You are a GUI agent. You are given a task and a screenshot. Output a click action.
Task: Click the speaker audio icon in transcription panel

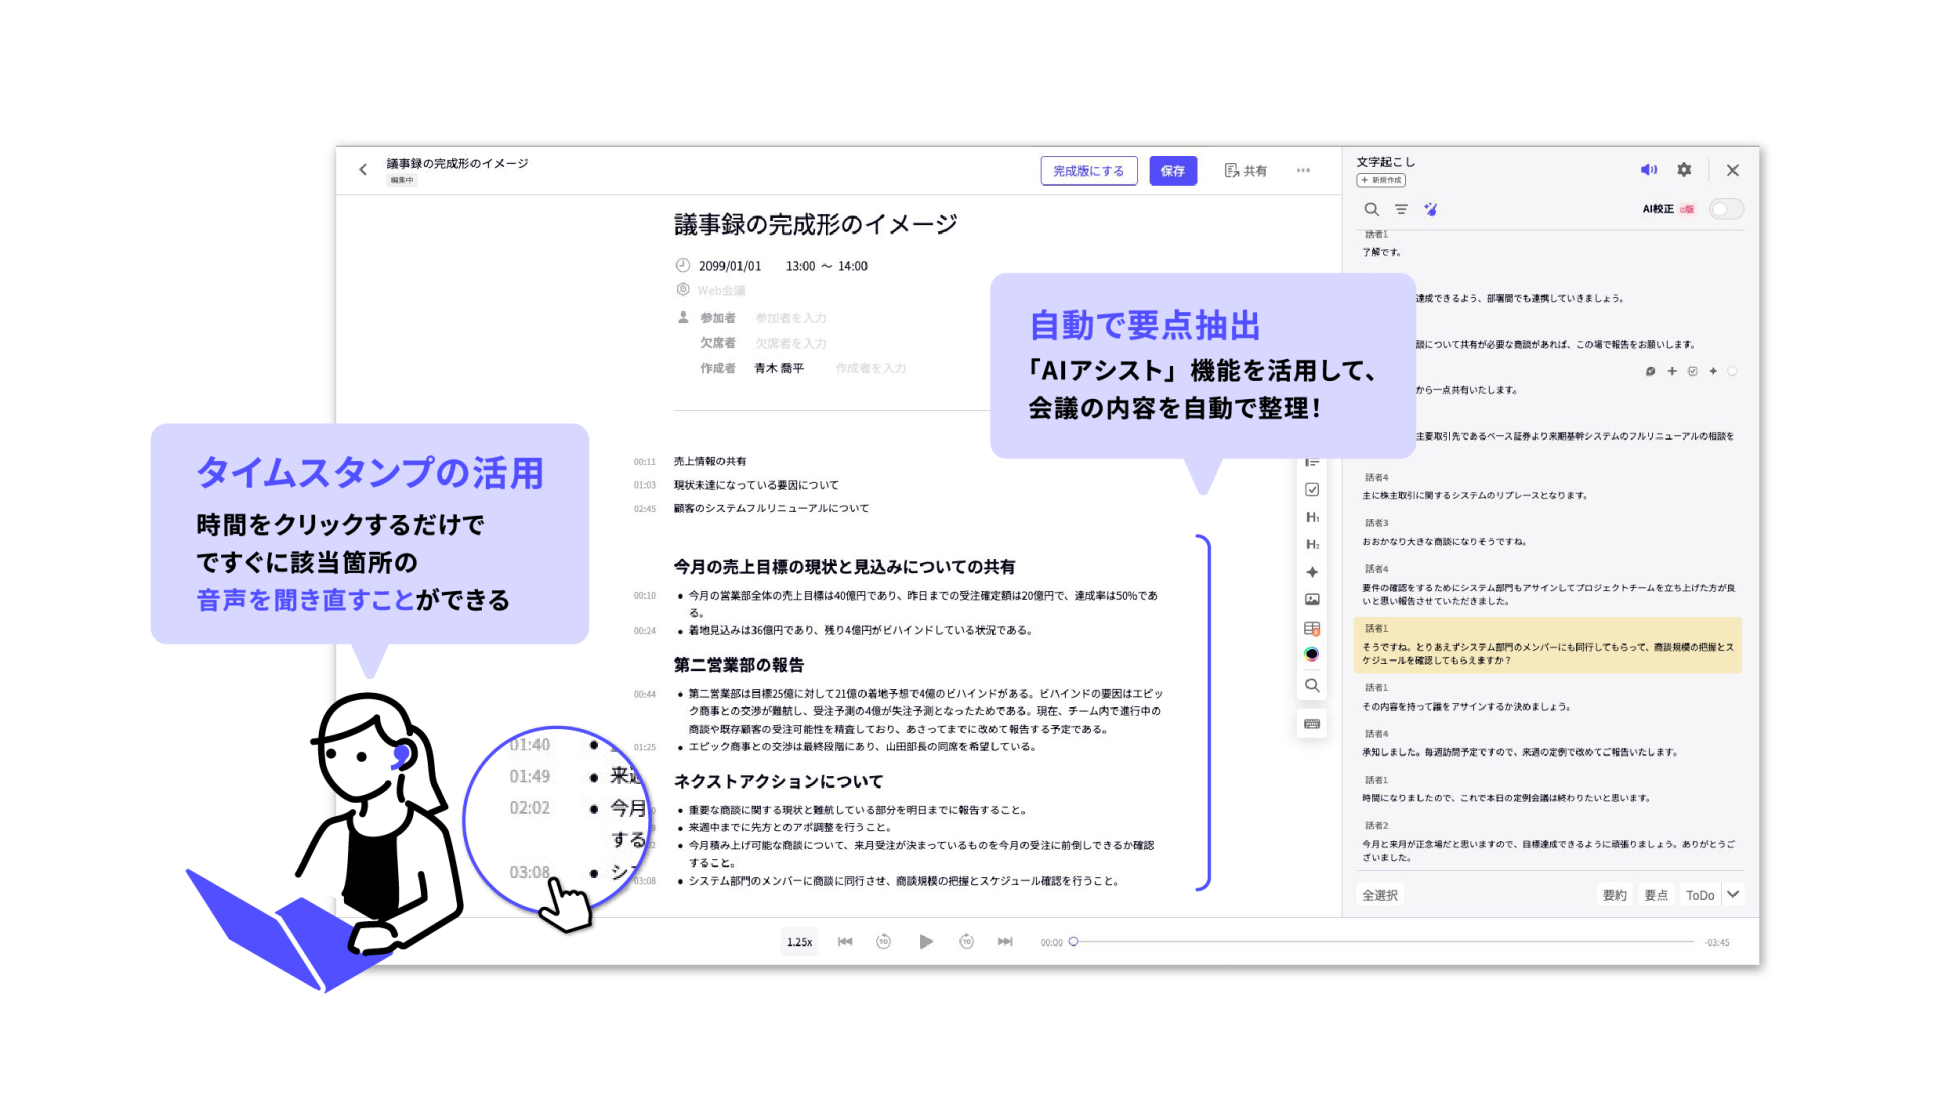(x=1648, y=170)
